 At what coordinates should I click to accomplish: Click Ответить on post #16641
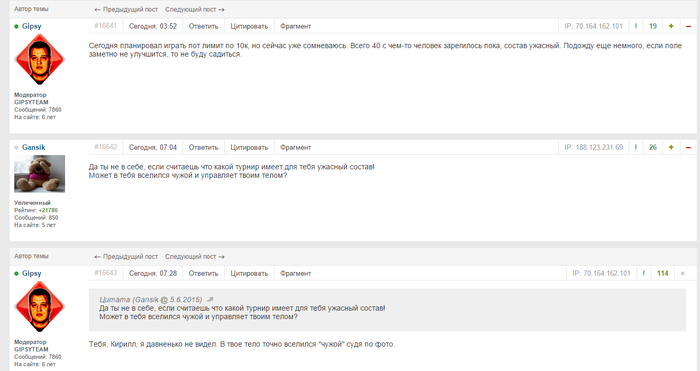click(x=203, y=26)
